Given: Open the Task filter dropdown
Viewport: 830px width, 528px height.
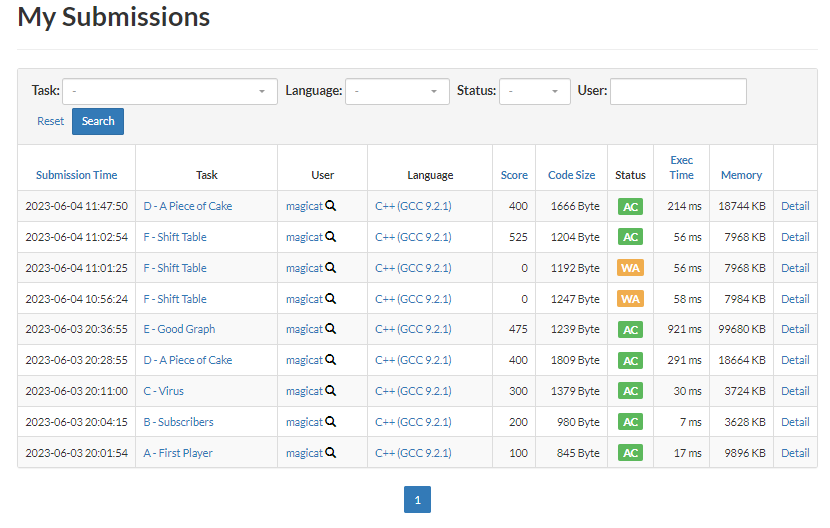Looking at the screenshot, I should [170, 91].
